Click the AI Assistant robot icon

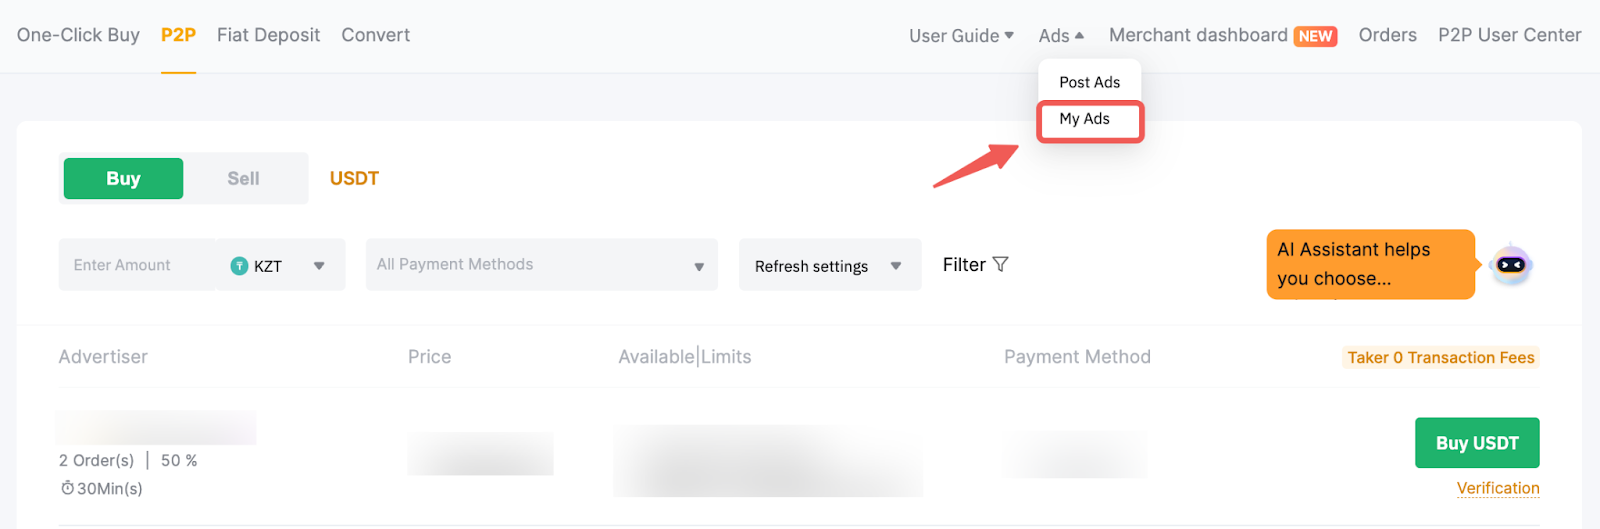click(x=1510, y=265)
